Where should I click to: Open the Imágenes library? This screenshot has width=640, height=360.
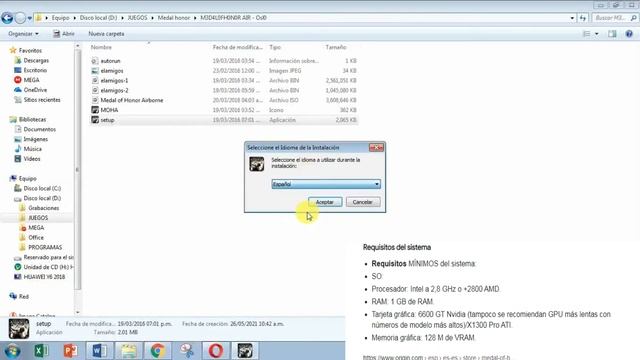36,139
